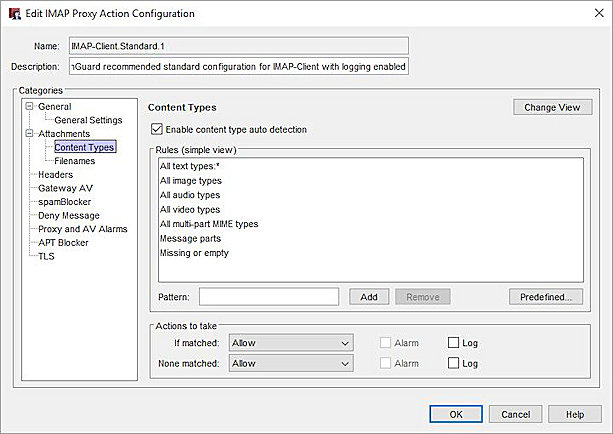Select Filenames in the Categories tree
Screen dimensions: 613x434
pyautogui.click(x=75, y=160)
